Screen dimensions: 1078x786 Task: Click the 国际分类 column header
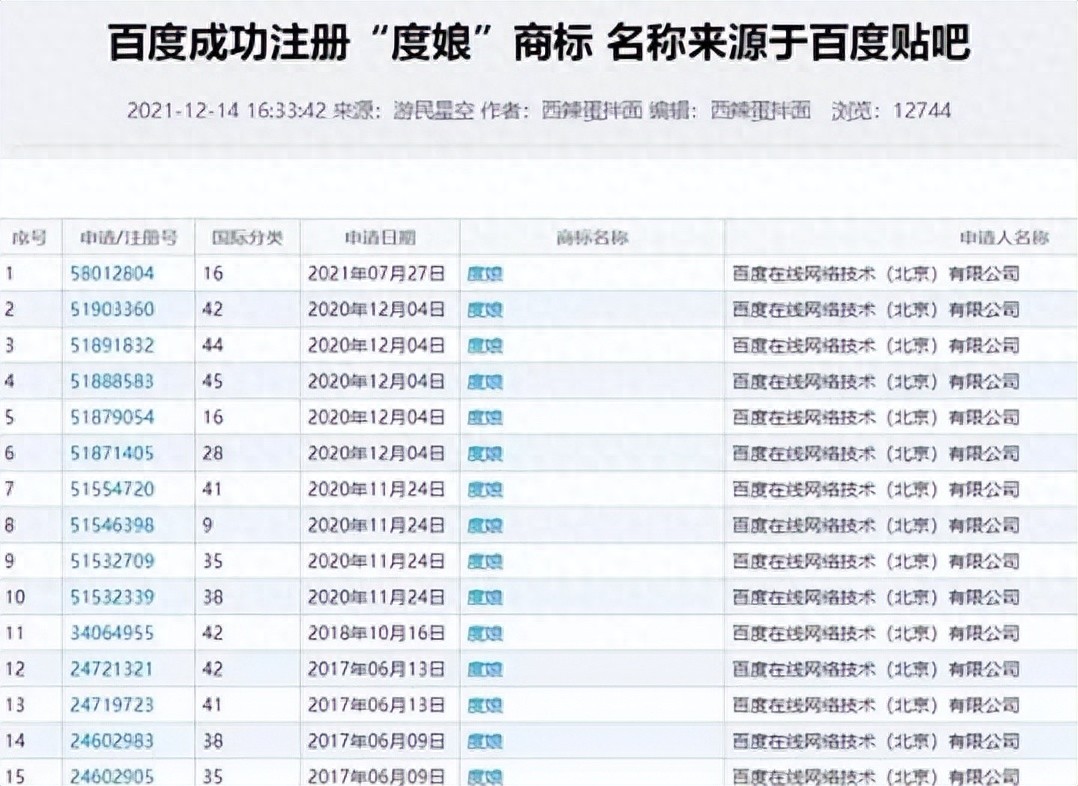248,238
